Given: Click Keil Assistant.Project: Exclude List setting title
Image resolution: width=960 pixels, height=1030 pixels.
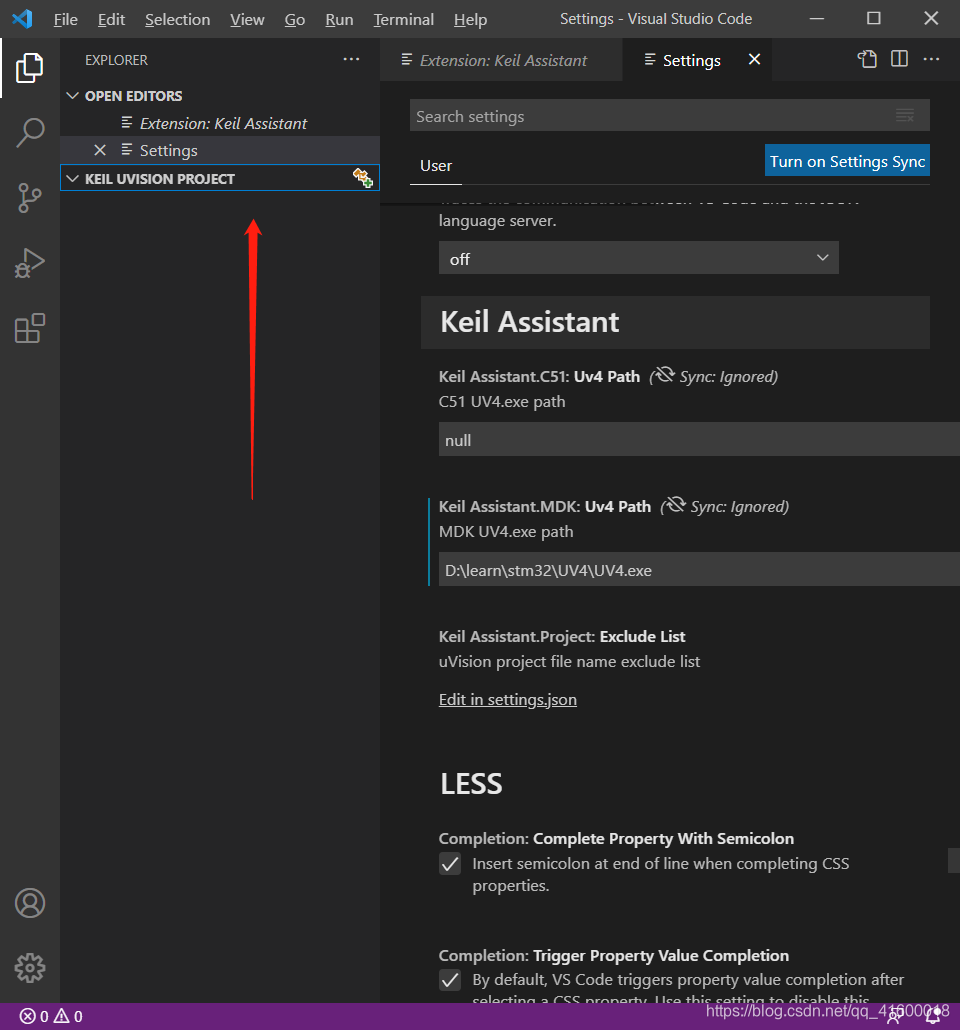Looking at the screenshot, I should [x=562, y=636].
